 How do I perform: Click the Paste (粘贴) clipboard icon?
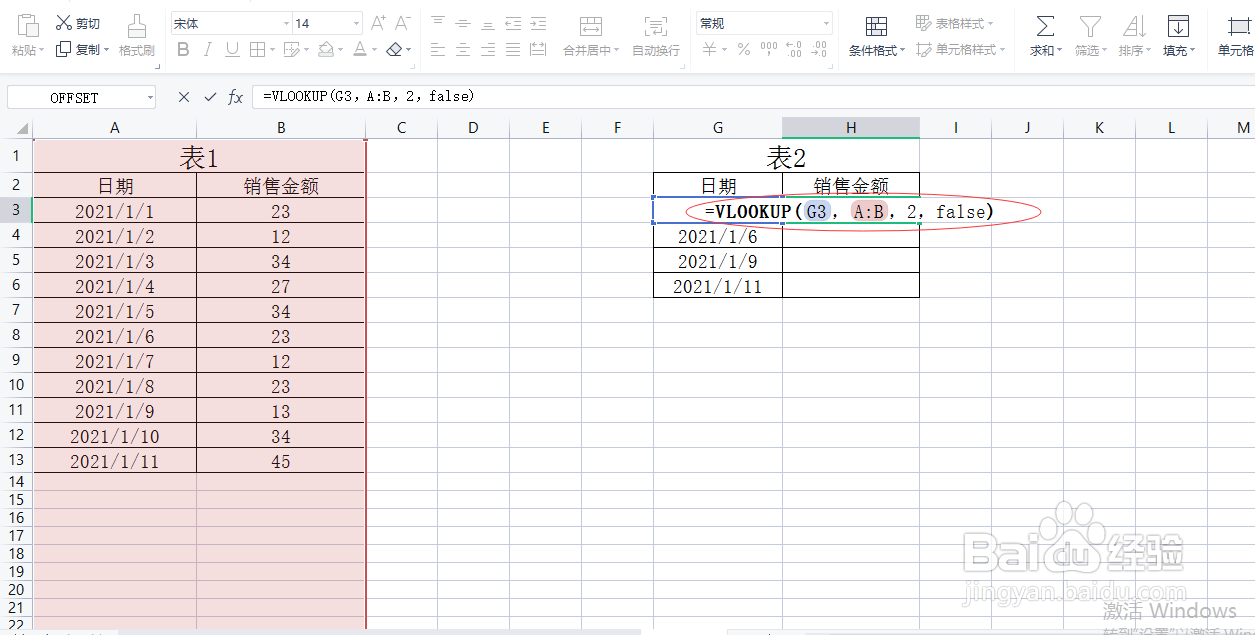coord(28,26)
